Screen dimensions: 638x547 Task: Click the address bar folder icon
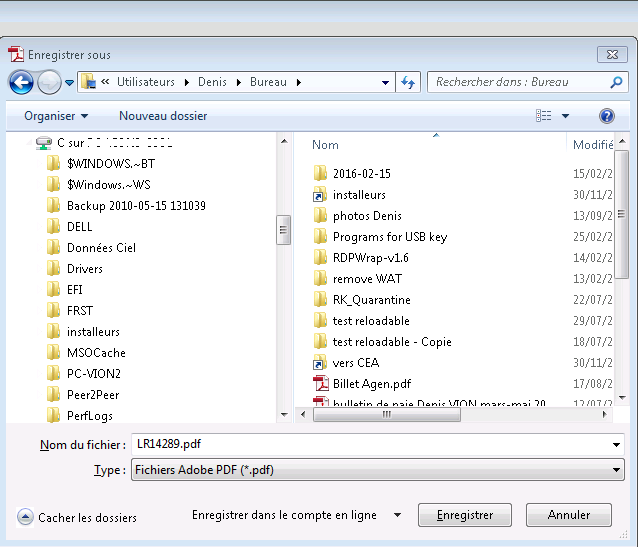(88, 82)
